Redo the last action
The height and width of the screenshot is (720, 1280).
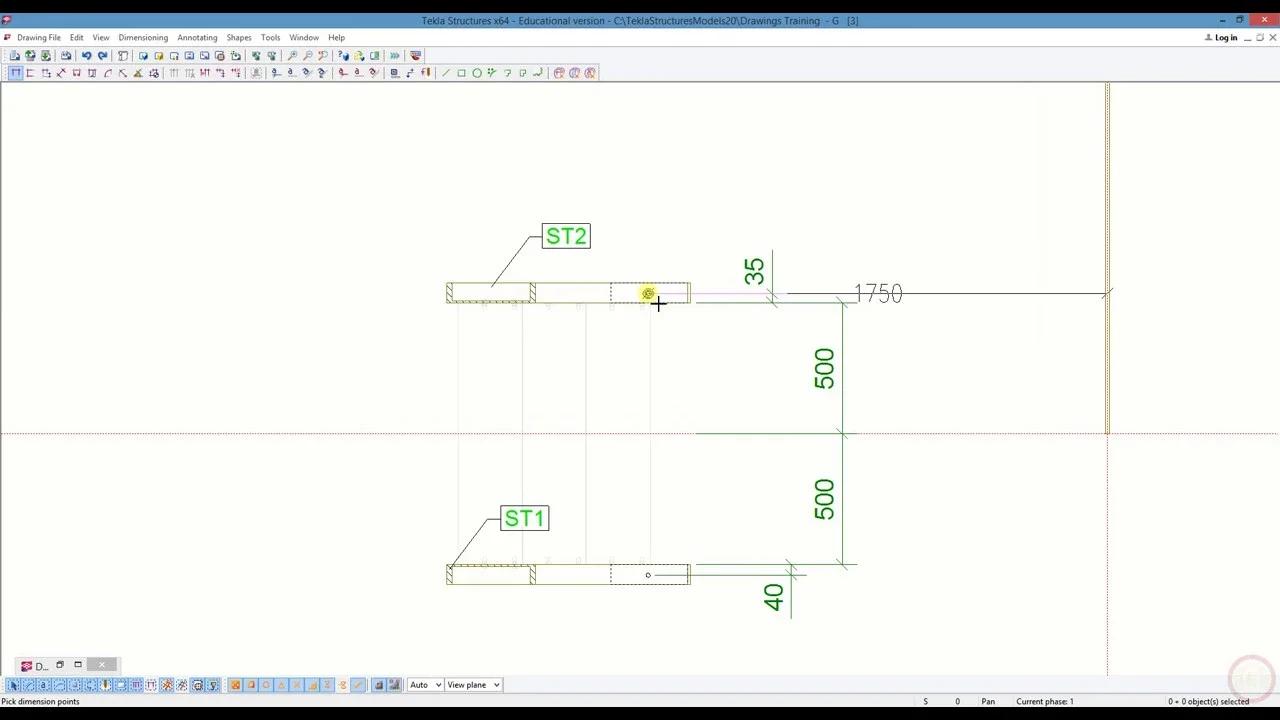coord(102,55)
